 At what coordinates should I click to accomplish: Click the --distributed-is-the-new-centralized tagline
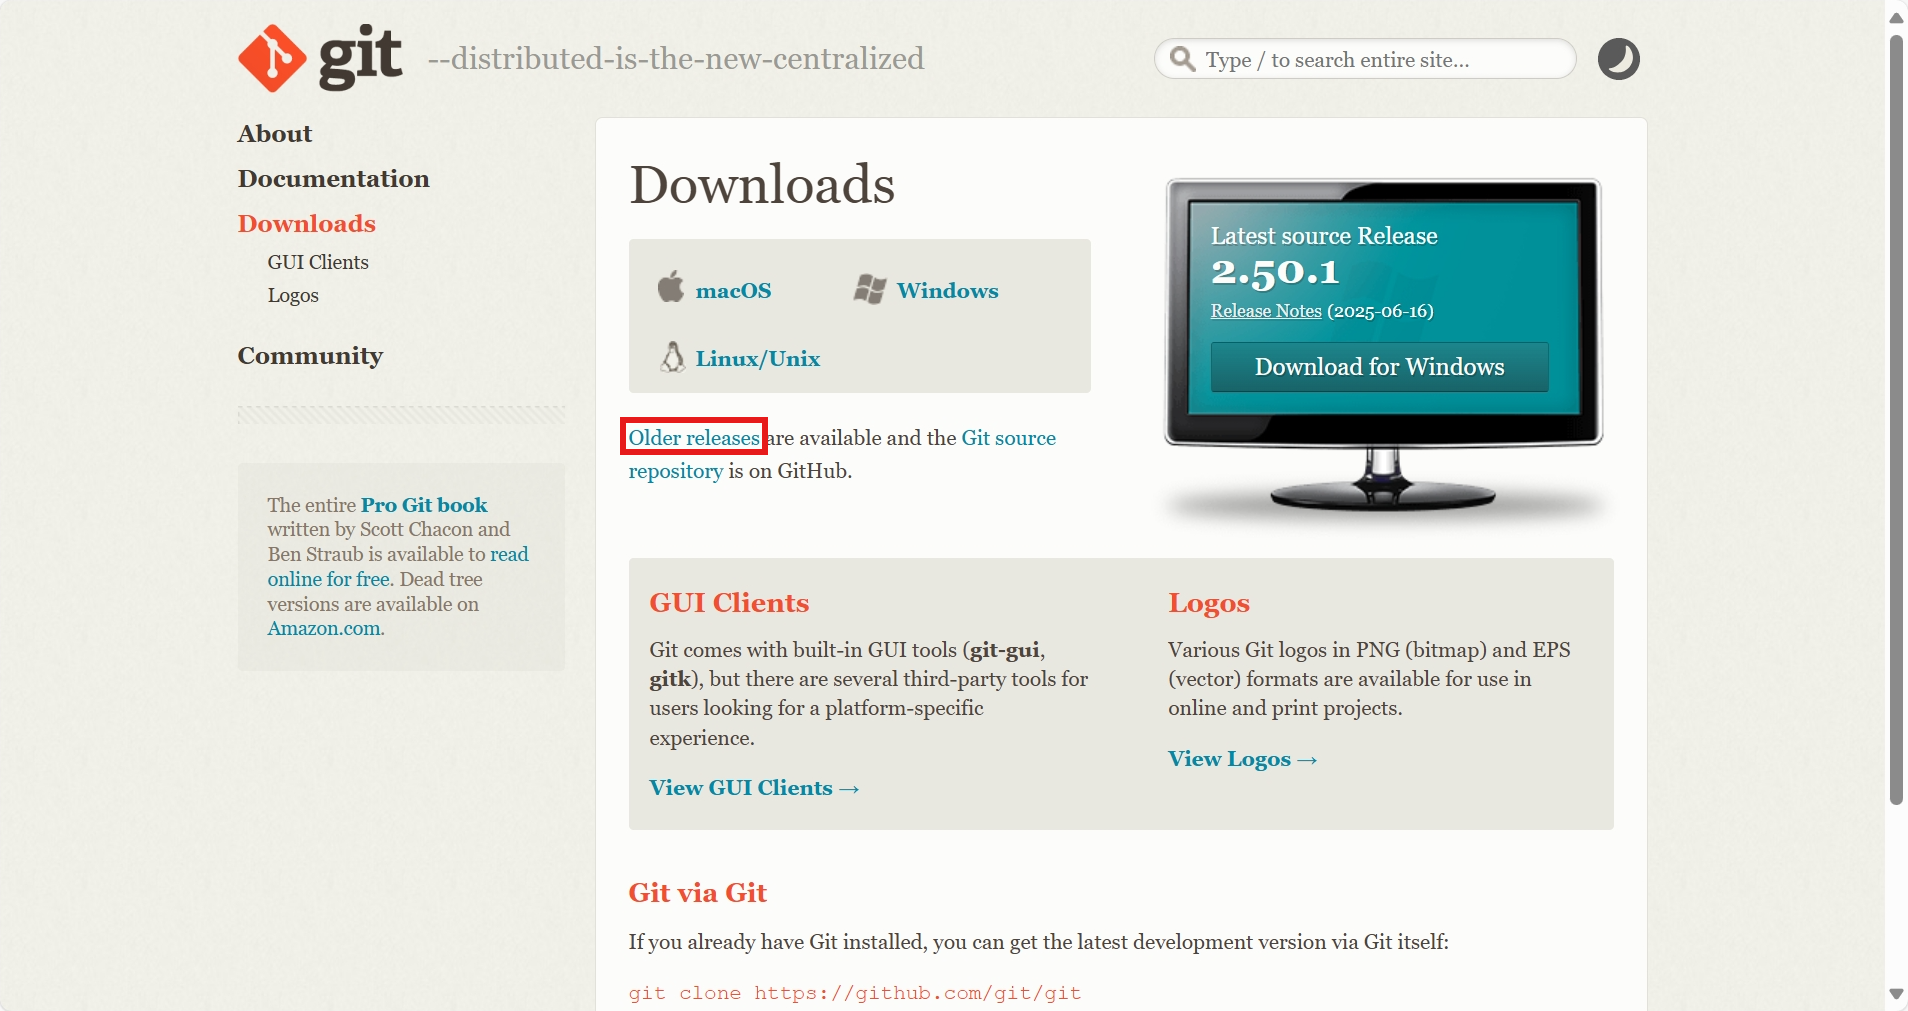(676, 59)
